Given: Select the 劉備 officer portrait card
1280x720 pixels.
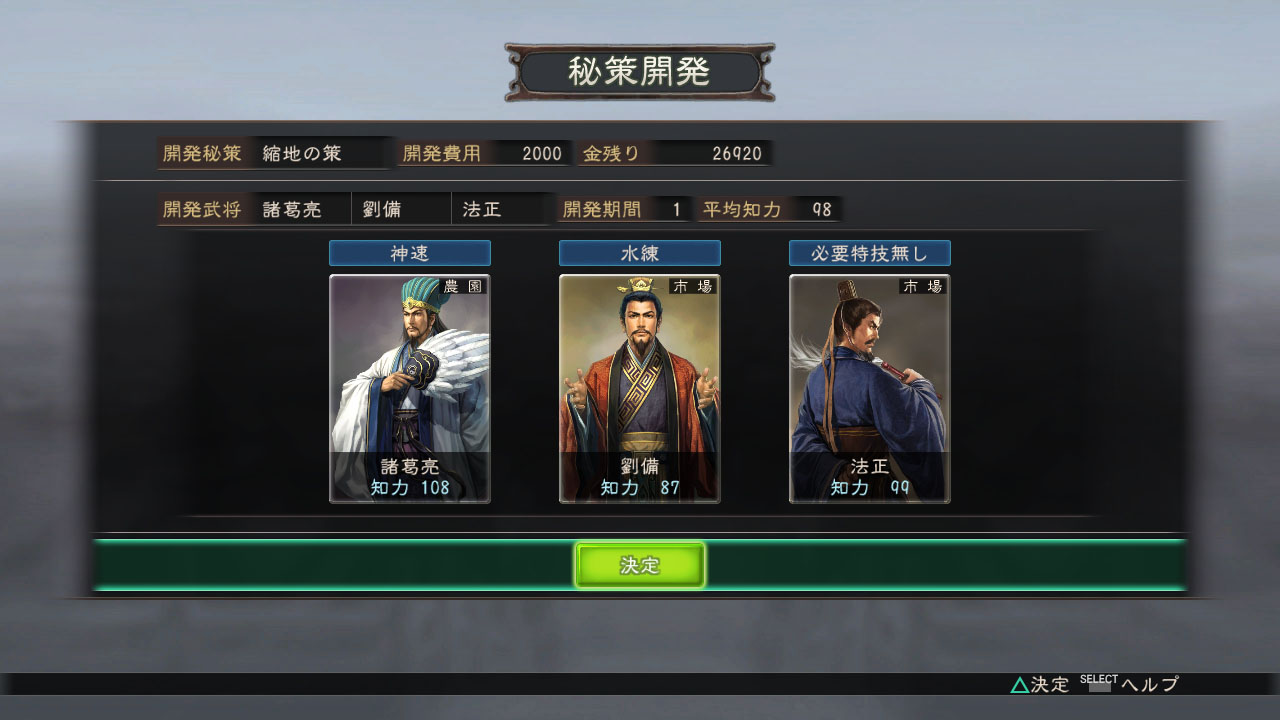Looking at the screenshot, I should click(640, 389).
